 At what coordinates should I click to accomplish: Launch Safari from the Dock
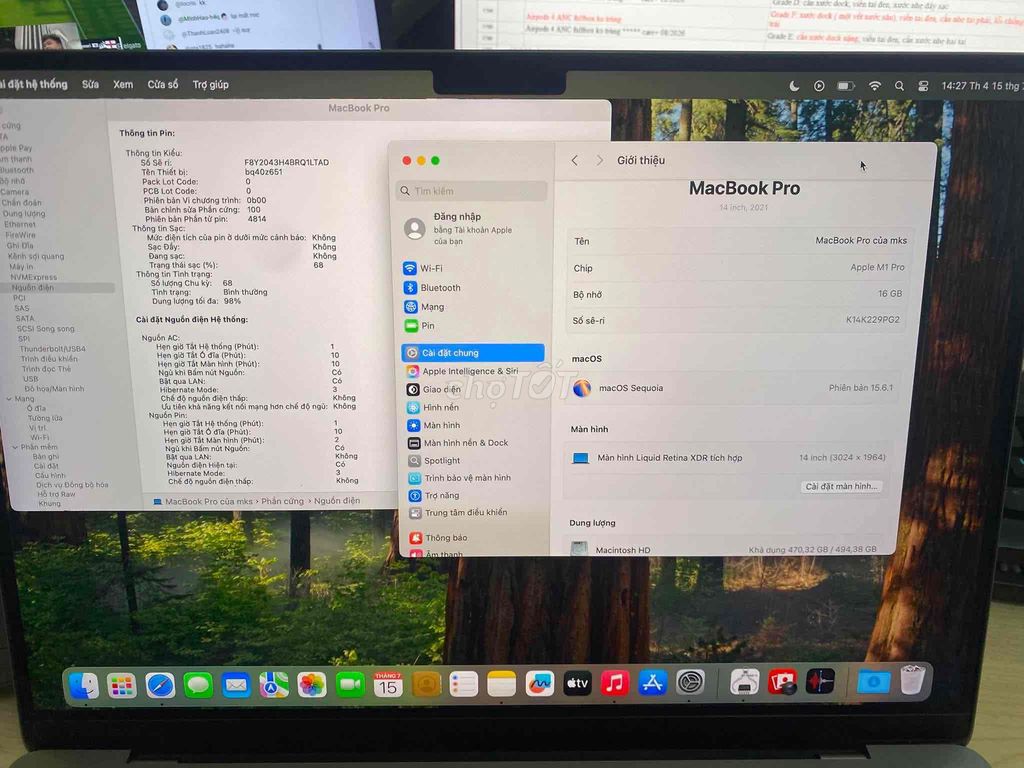tap(160, 685)
